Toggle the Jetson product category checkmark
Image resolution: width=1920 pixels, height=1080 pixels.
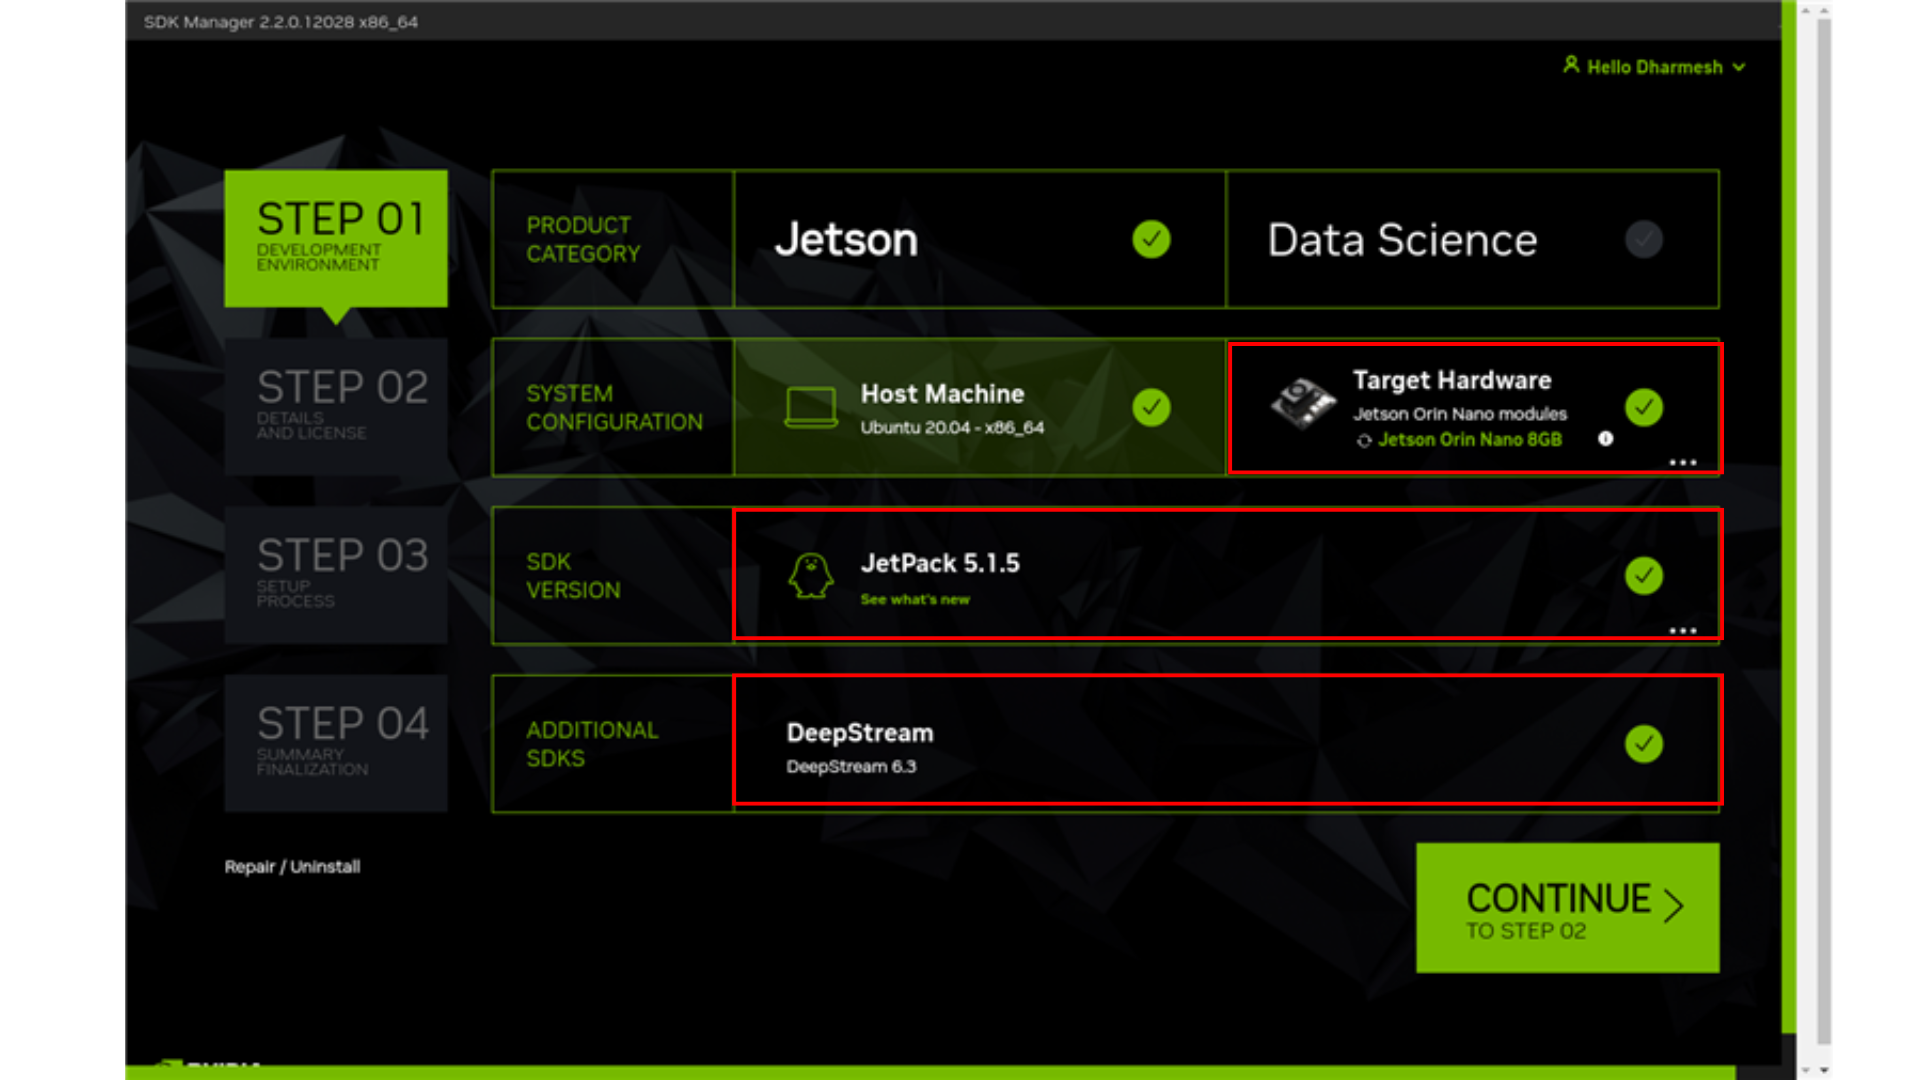coord(1151,240)
